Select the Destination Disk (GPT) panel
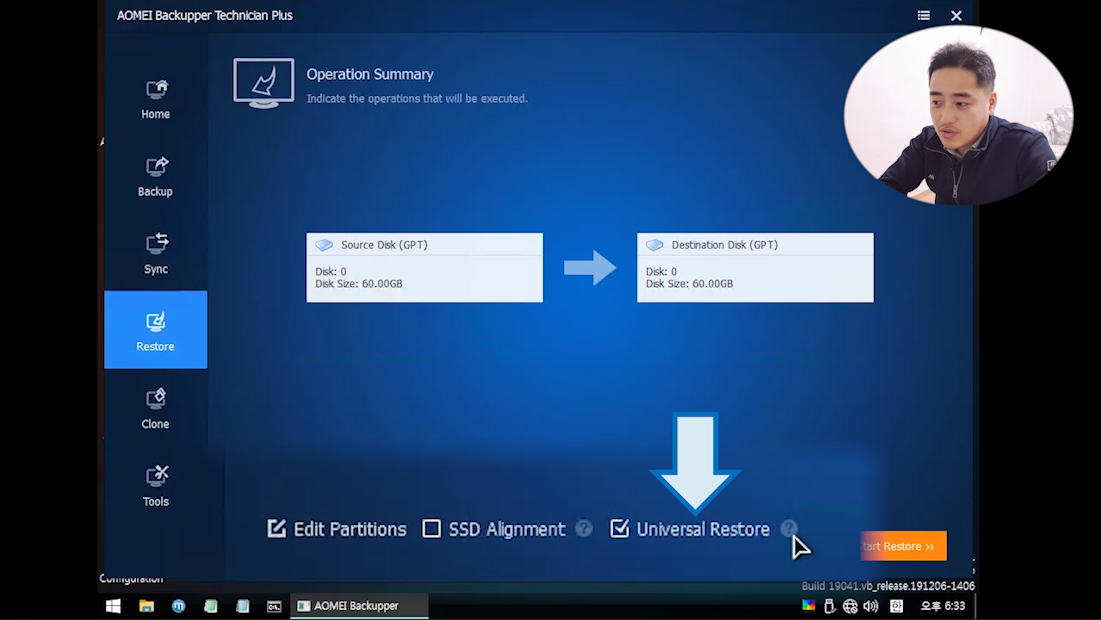 [x=755, y=268]
